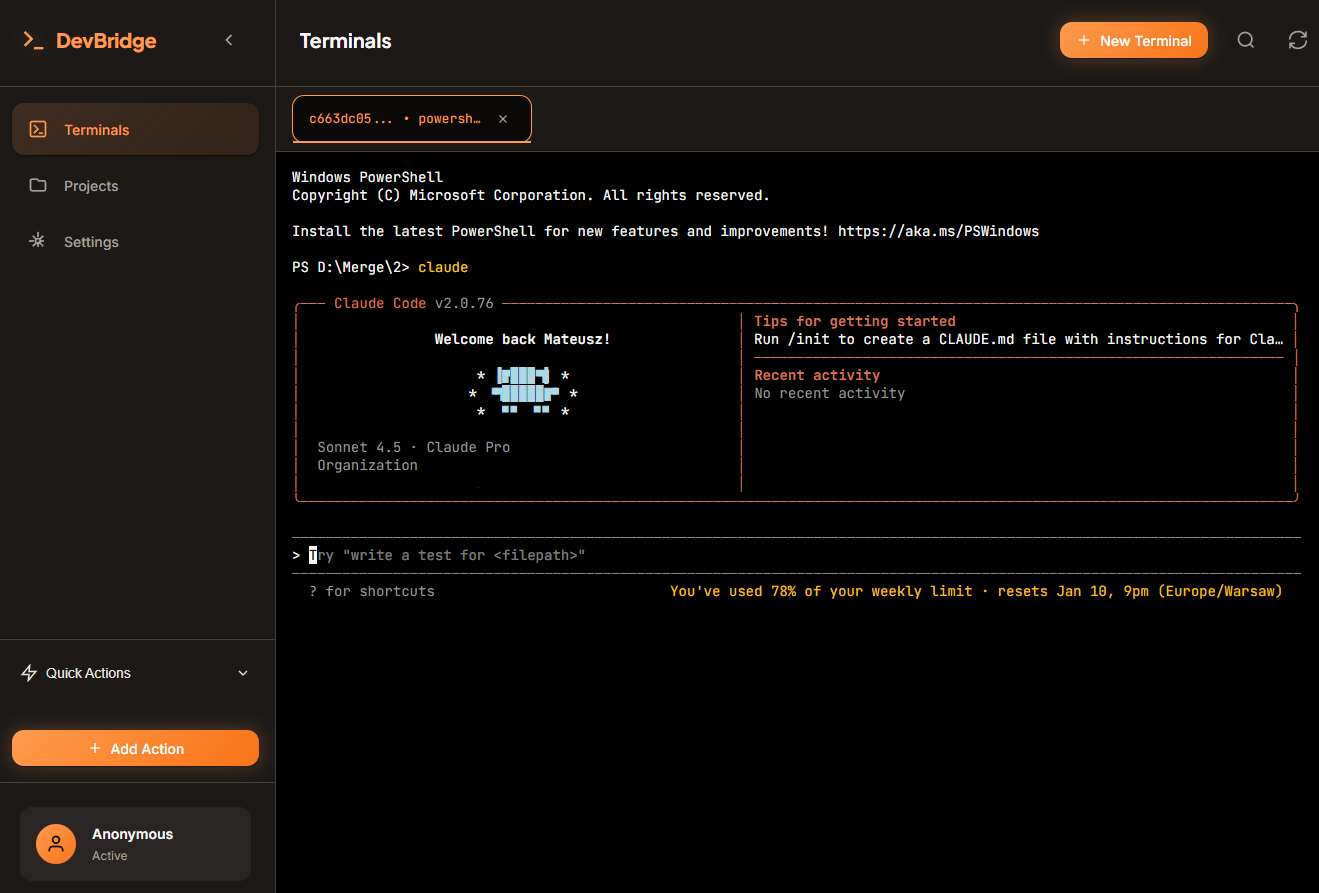The image size is (1319, 893).
Task: Click the "Active" status under Anonymous
Action: (110, 856)
